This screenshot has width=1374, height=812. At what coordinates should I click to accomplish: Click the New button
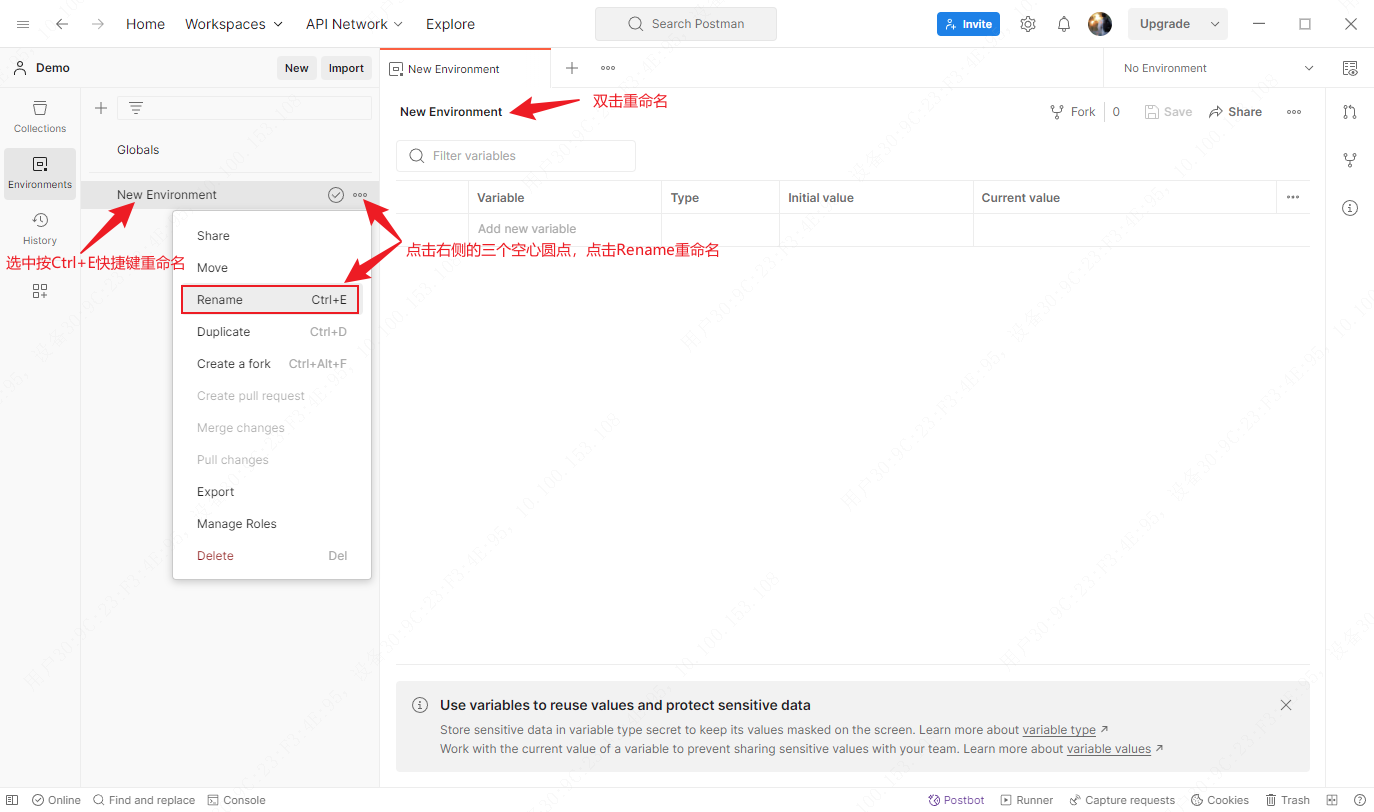(297, 68)
